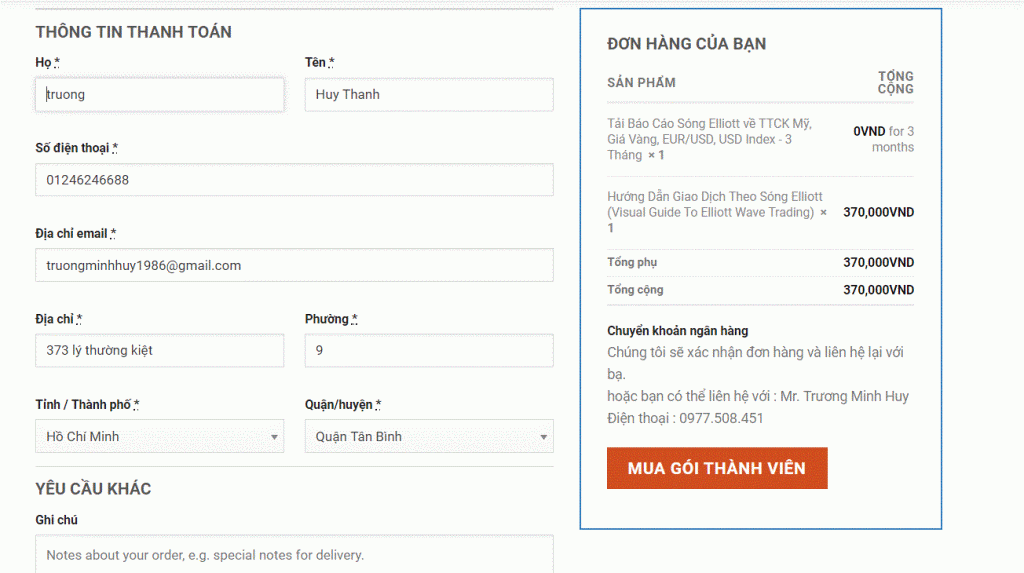Screen dimensions: 1024x573
Task: Click the Số điện thoại field label
Action: click(x=76, y=148)
